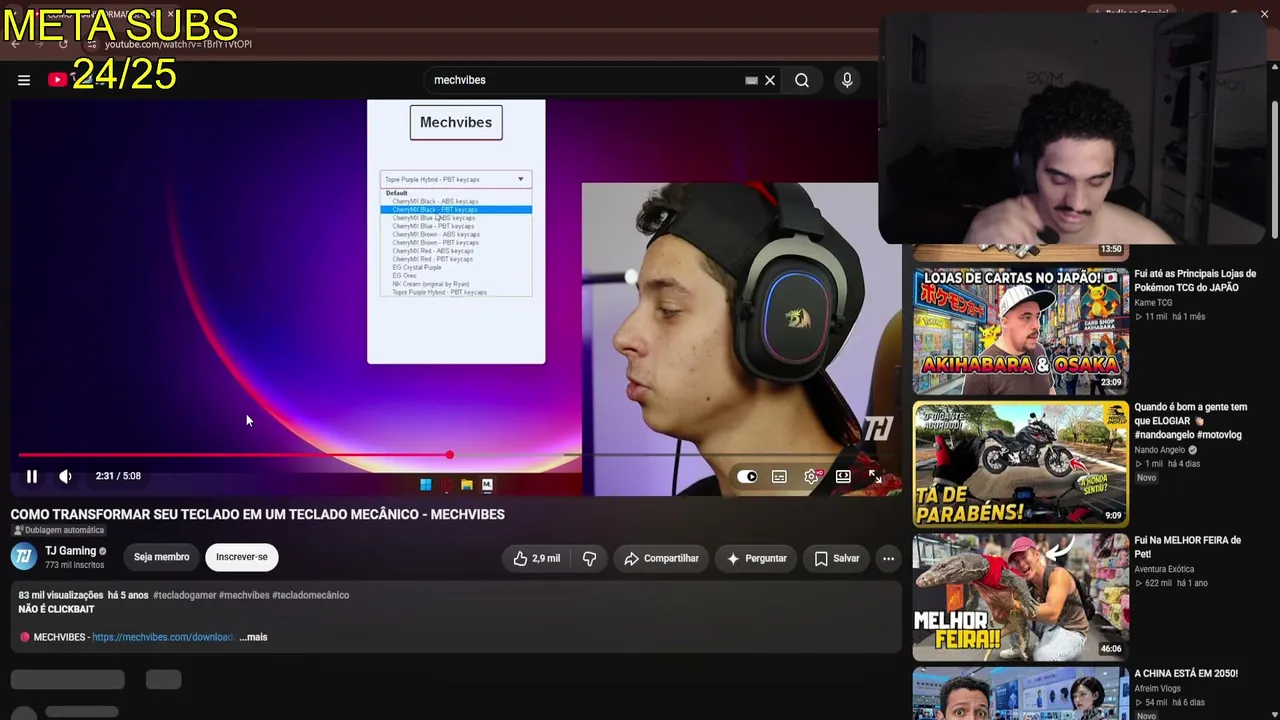Screen dimensions: 1280x720
Task: Pause the video
Action: point(32,476)
